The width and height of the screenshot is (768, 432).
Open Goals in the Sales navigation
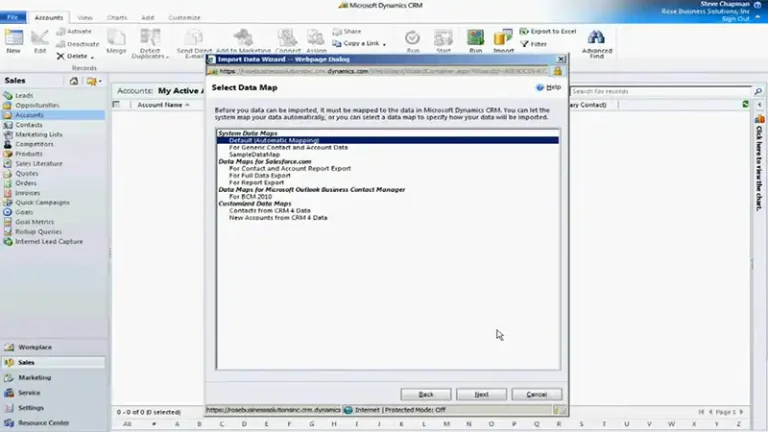coord(24,212)
